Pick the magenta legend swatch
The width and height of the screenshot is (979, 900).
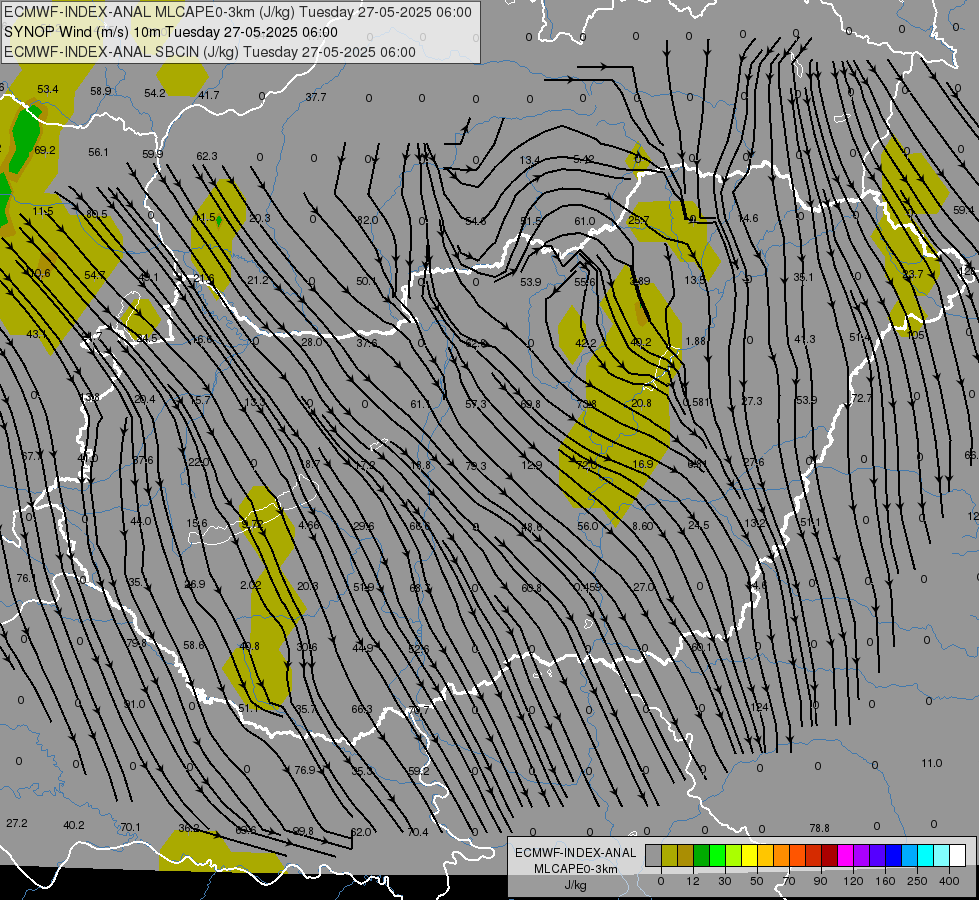(x=845, y=855)
